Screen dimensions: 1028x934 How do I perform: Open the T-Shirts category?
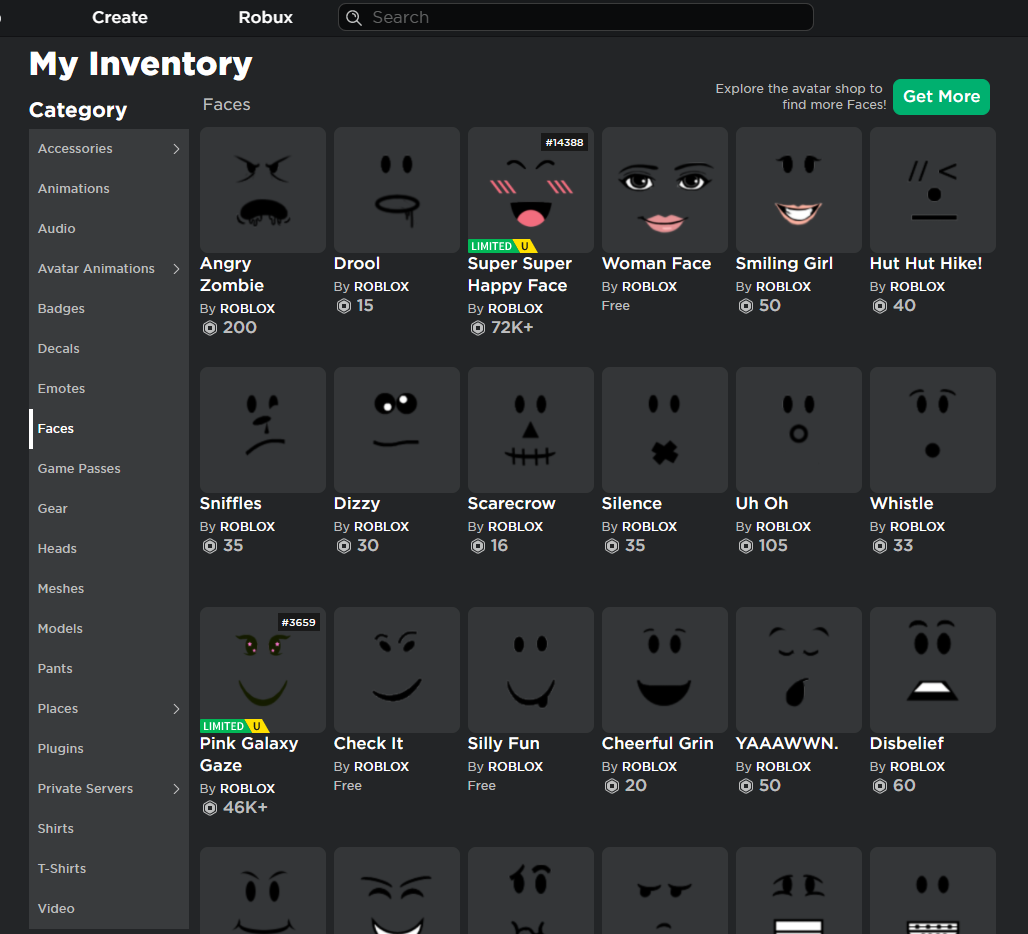pos(109,868)
